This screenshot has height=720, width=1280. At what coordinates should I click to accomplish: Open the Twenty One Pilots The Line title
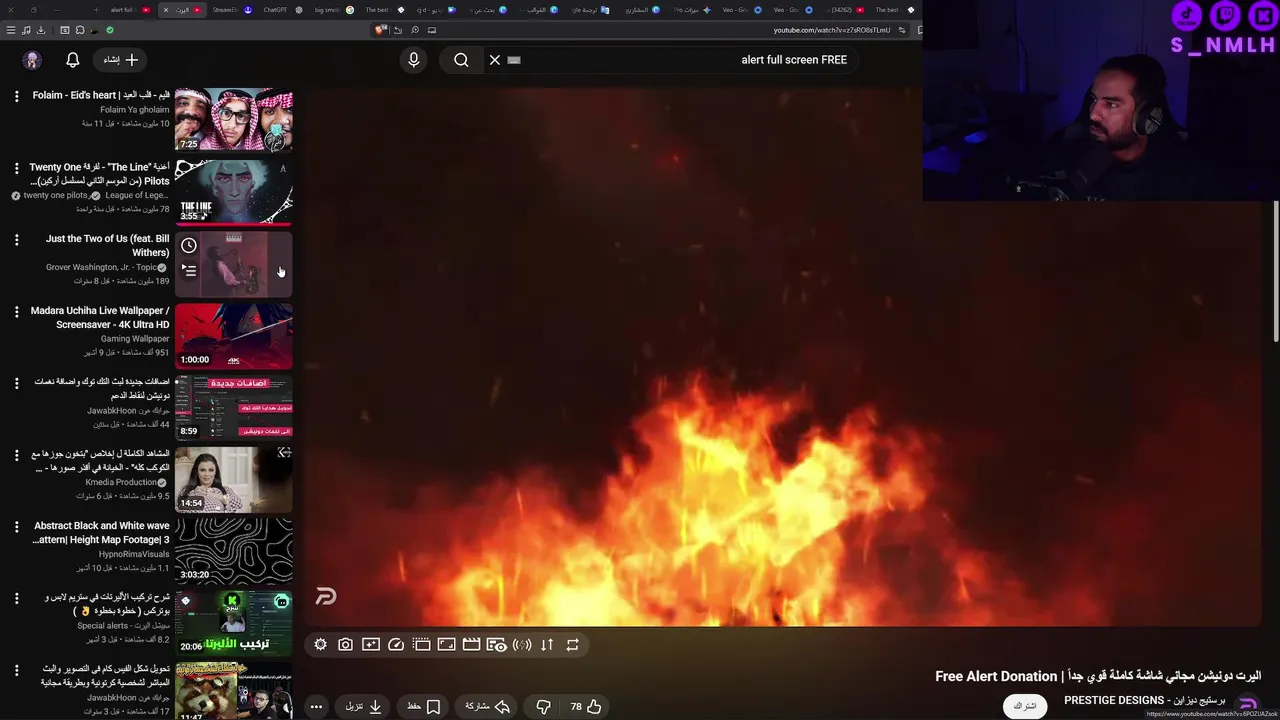(x=99, y=174)
